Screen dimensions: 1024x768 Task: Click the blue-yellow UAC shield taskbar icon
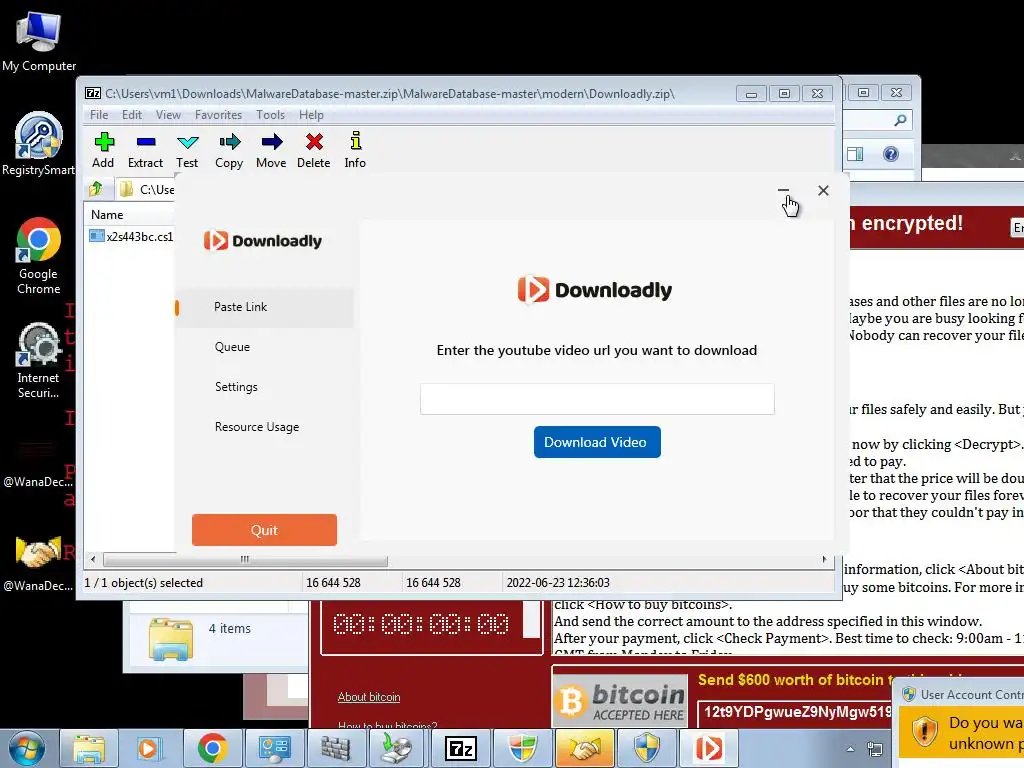(647, 748)
